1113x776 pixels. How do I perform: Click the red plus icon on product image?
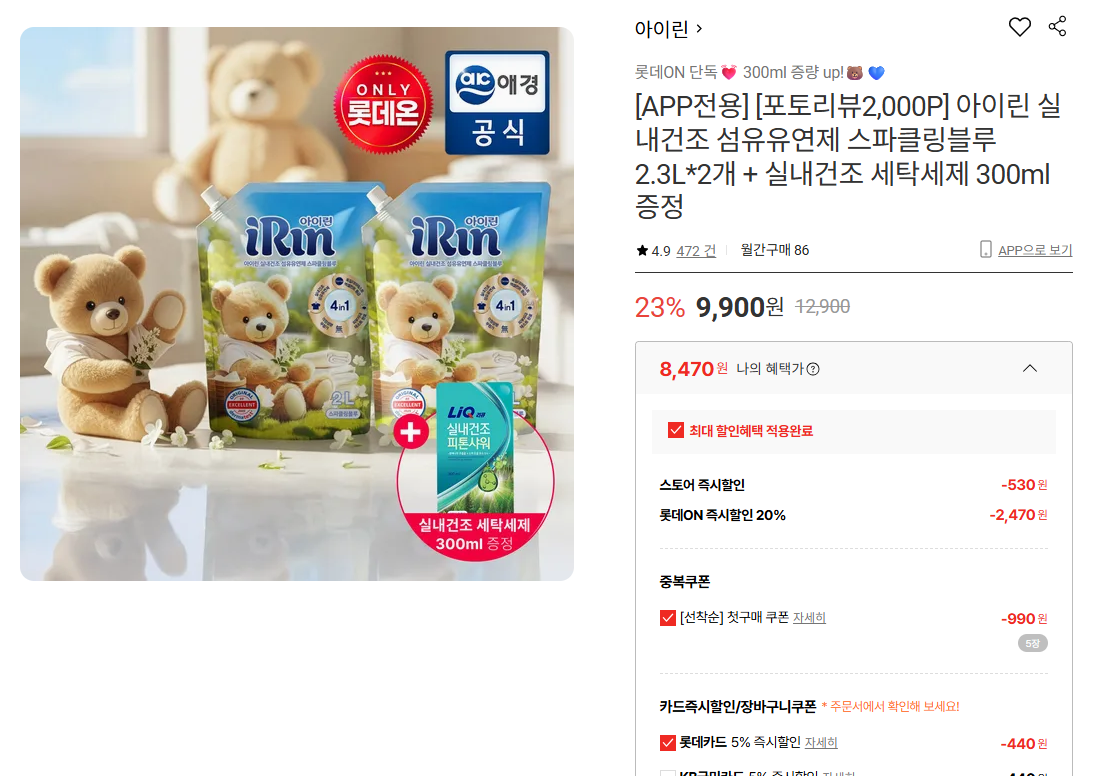click(x=410, y=432)
